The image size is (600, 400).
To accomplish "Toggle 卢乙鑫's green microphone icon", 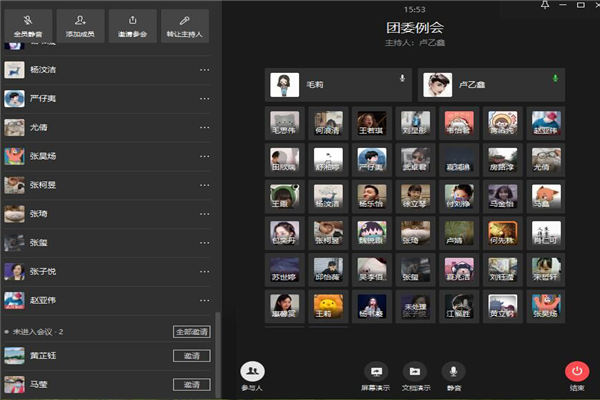I will click(x=555, y=78).
